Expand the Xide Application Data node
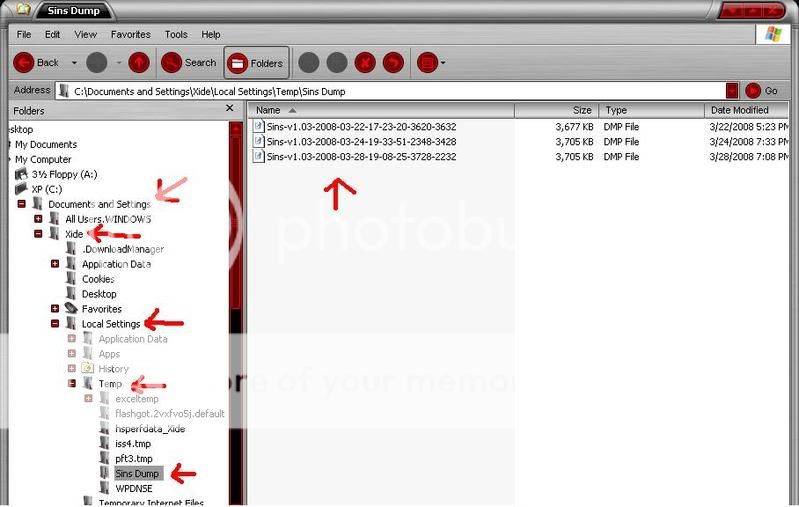The height and width of the screenshot is (507, 799). (55, 264)
